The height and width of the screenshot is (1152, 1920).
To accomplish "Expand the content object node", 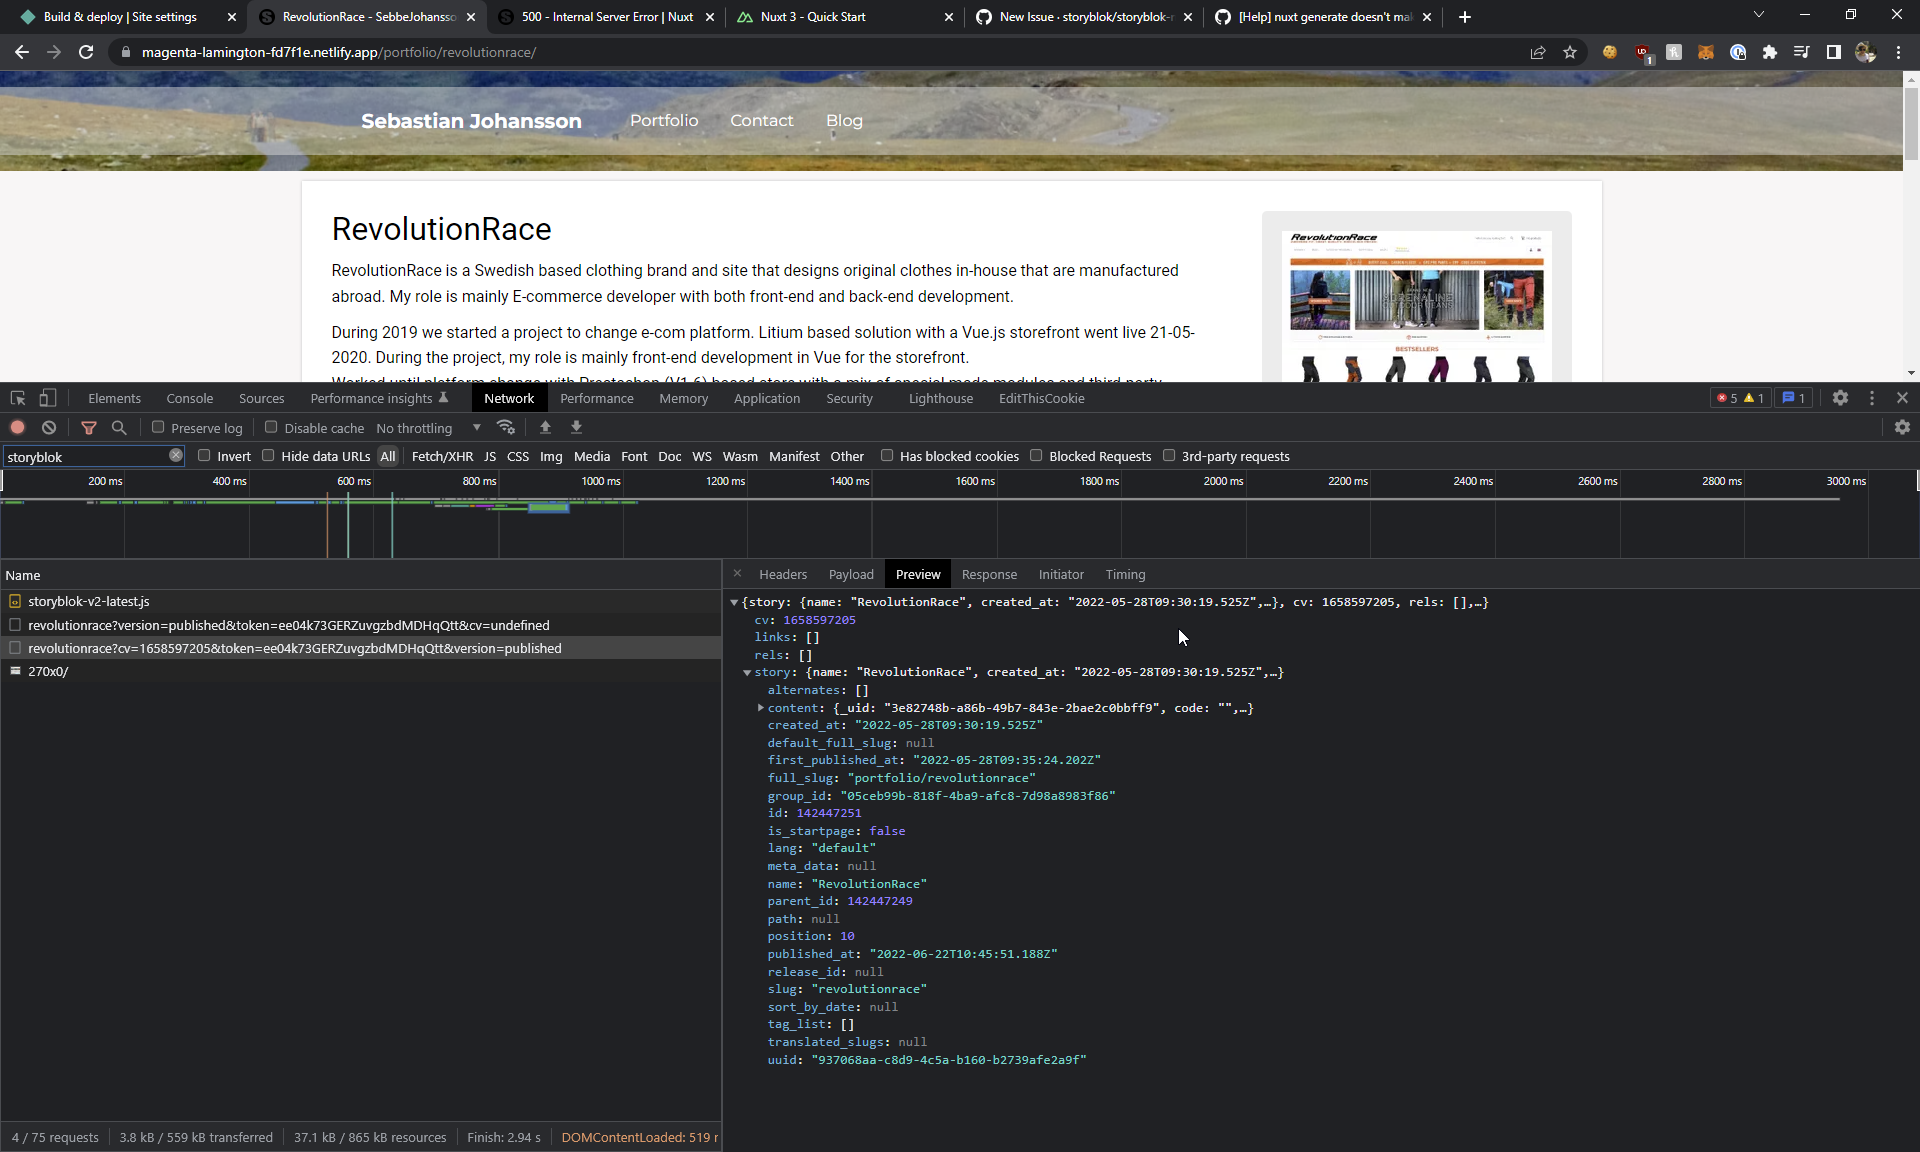I will tap(760, 708).
